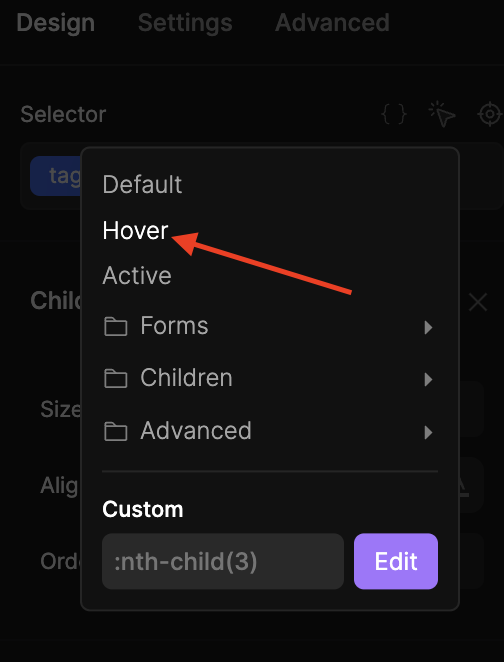Click the crosshair target icon

[490, 114]
